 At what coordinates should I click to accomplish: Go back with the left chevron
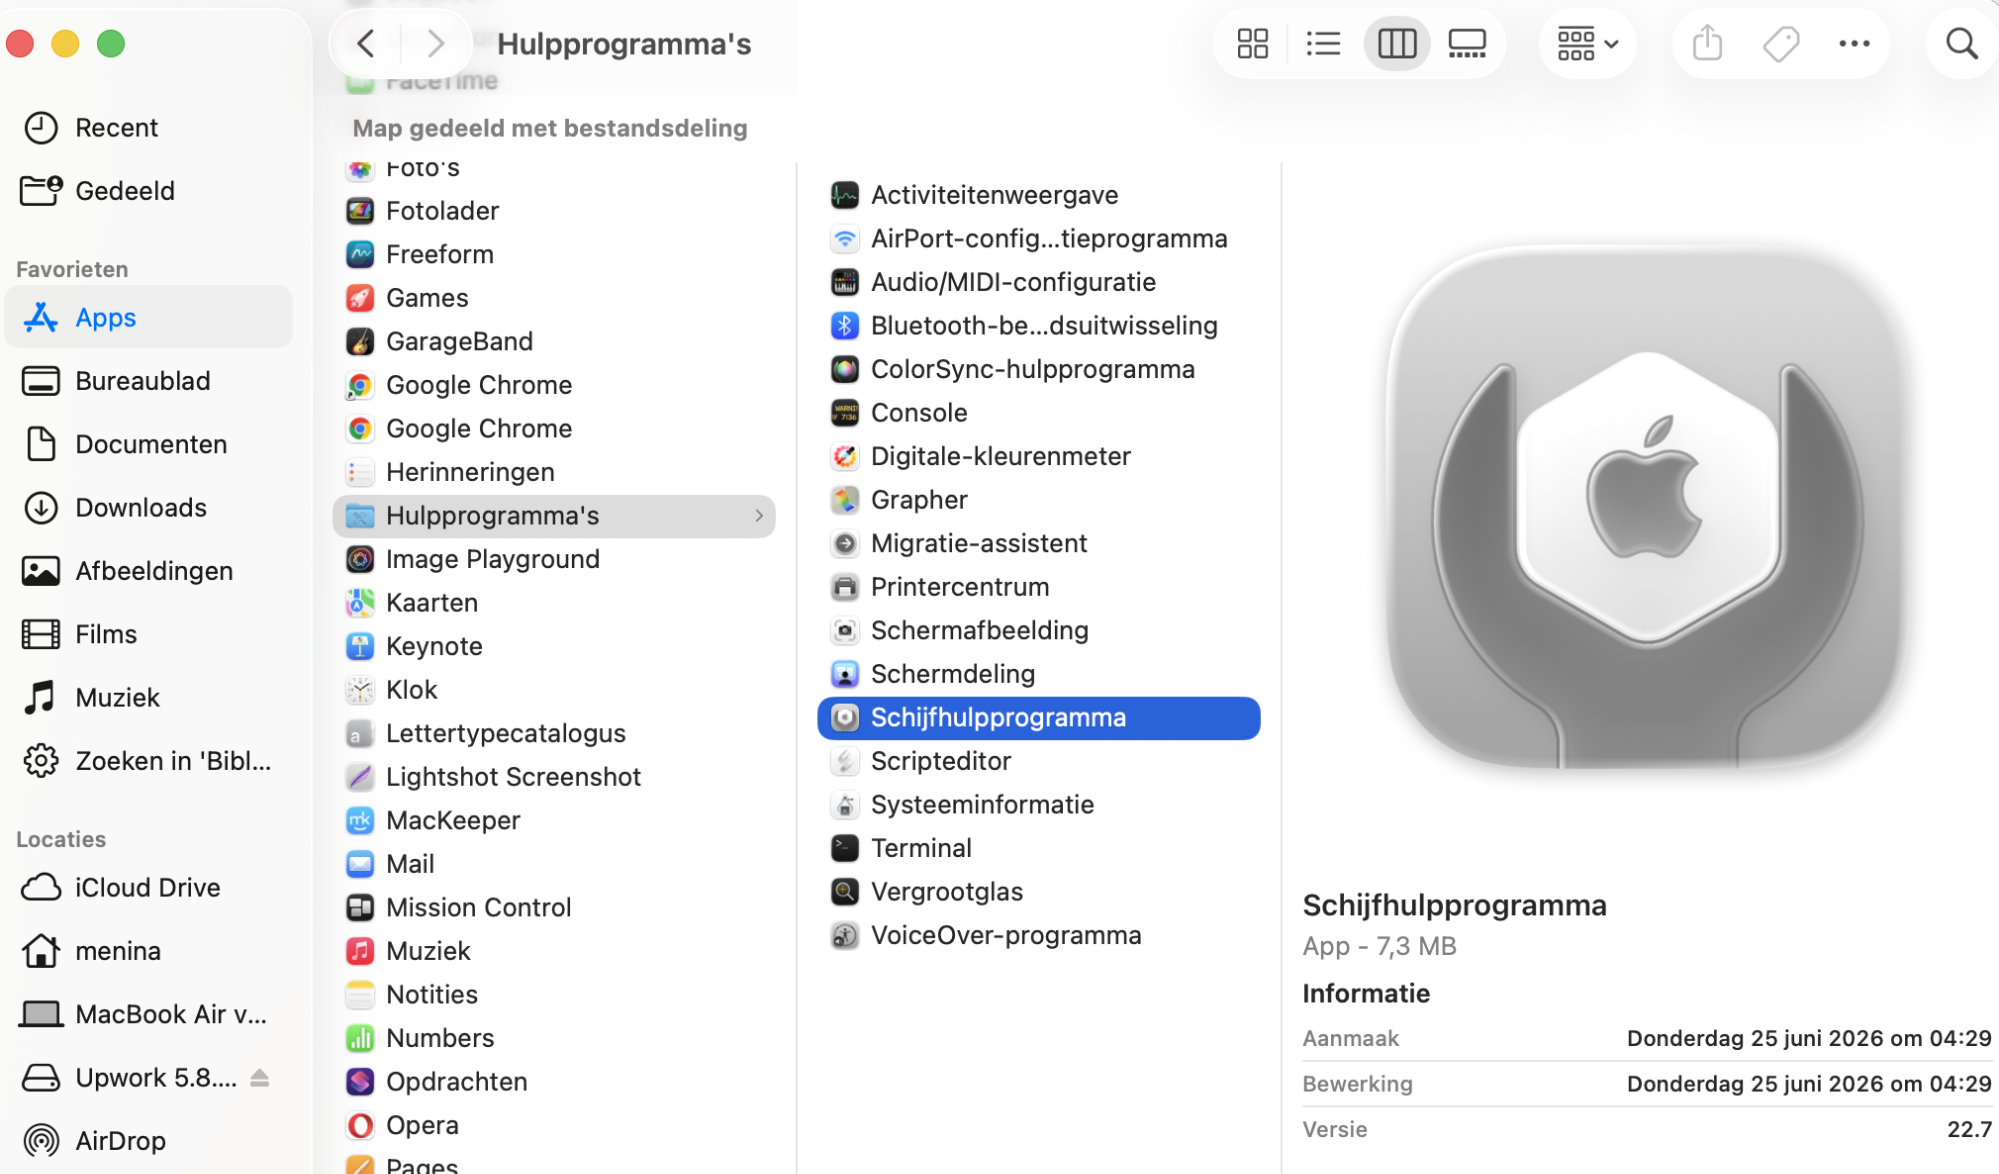coord(366,43)
